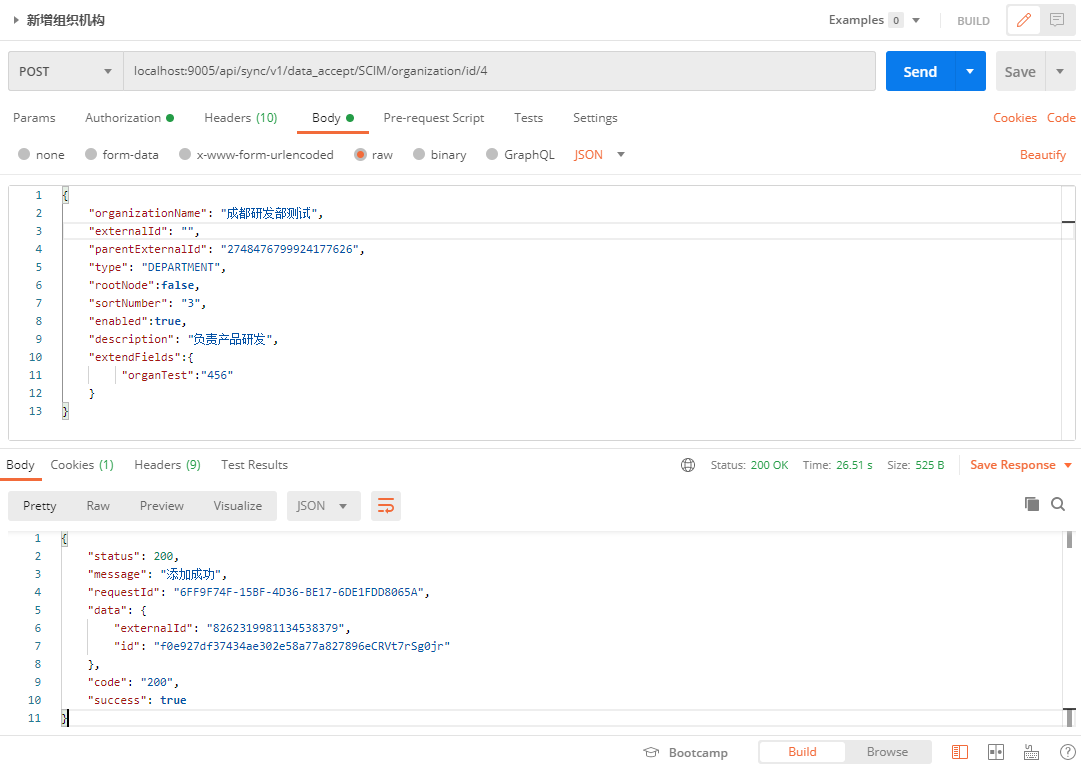1081x766 pixels.
Task: Click the search icon in response panel
Action: [1058, 505]
